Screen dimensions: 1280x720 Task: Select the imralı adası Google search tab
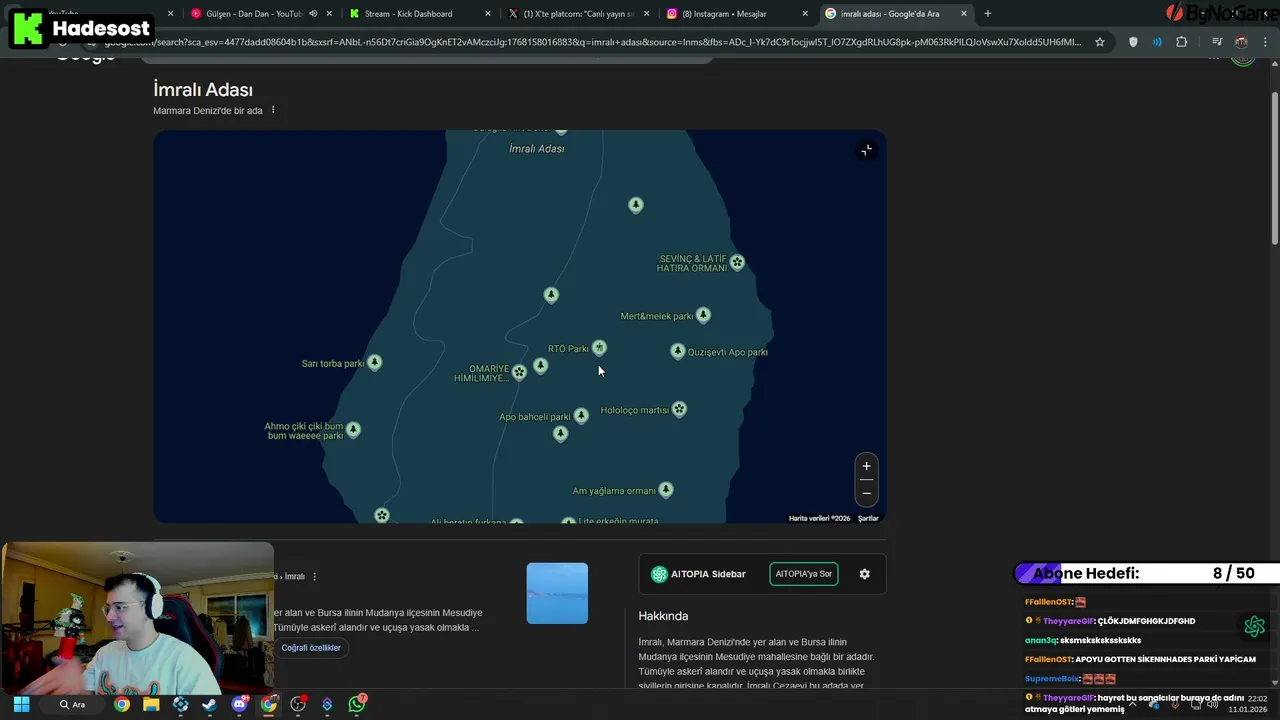point(896,14)
